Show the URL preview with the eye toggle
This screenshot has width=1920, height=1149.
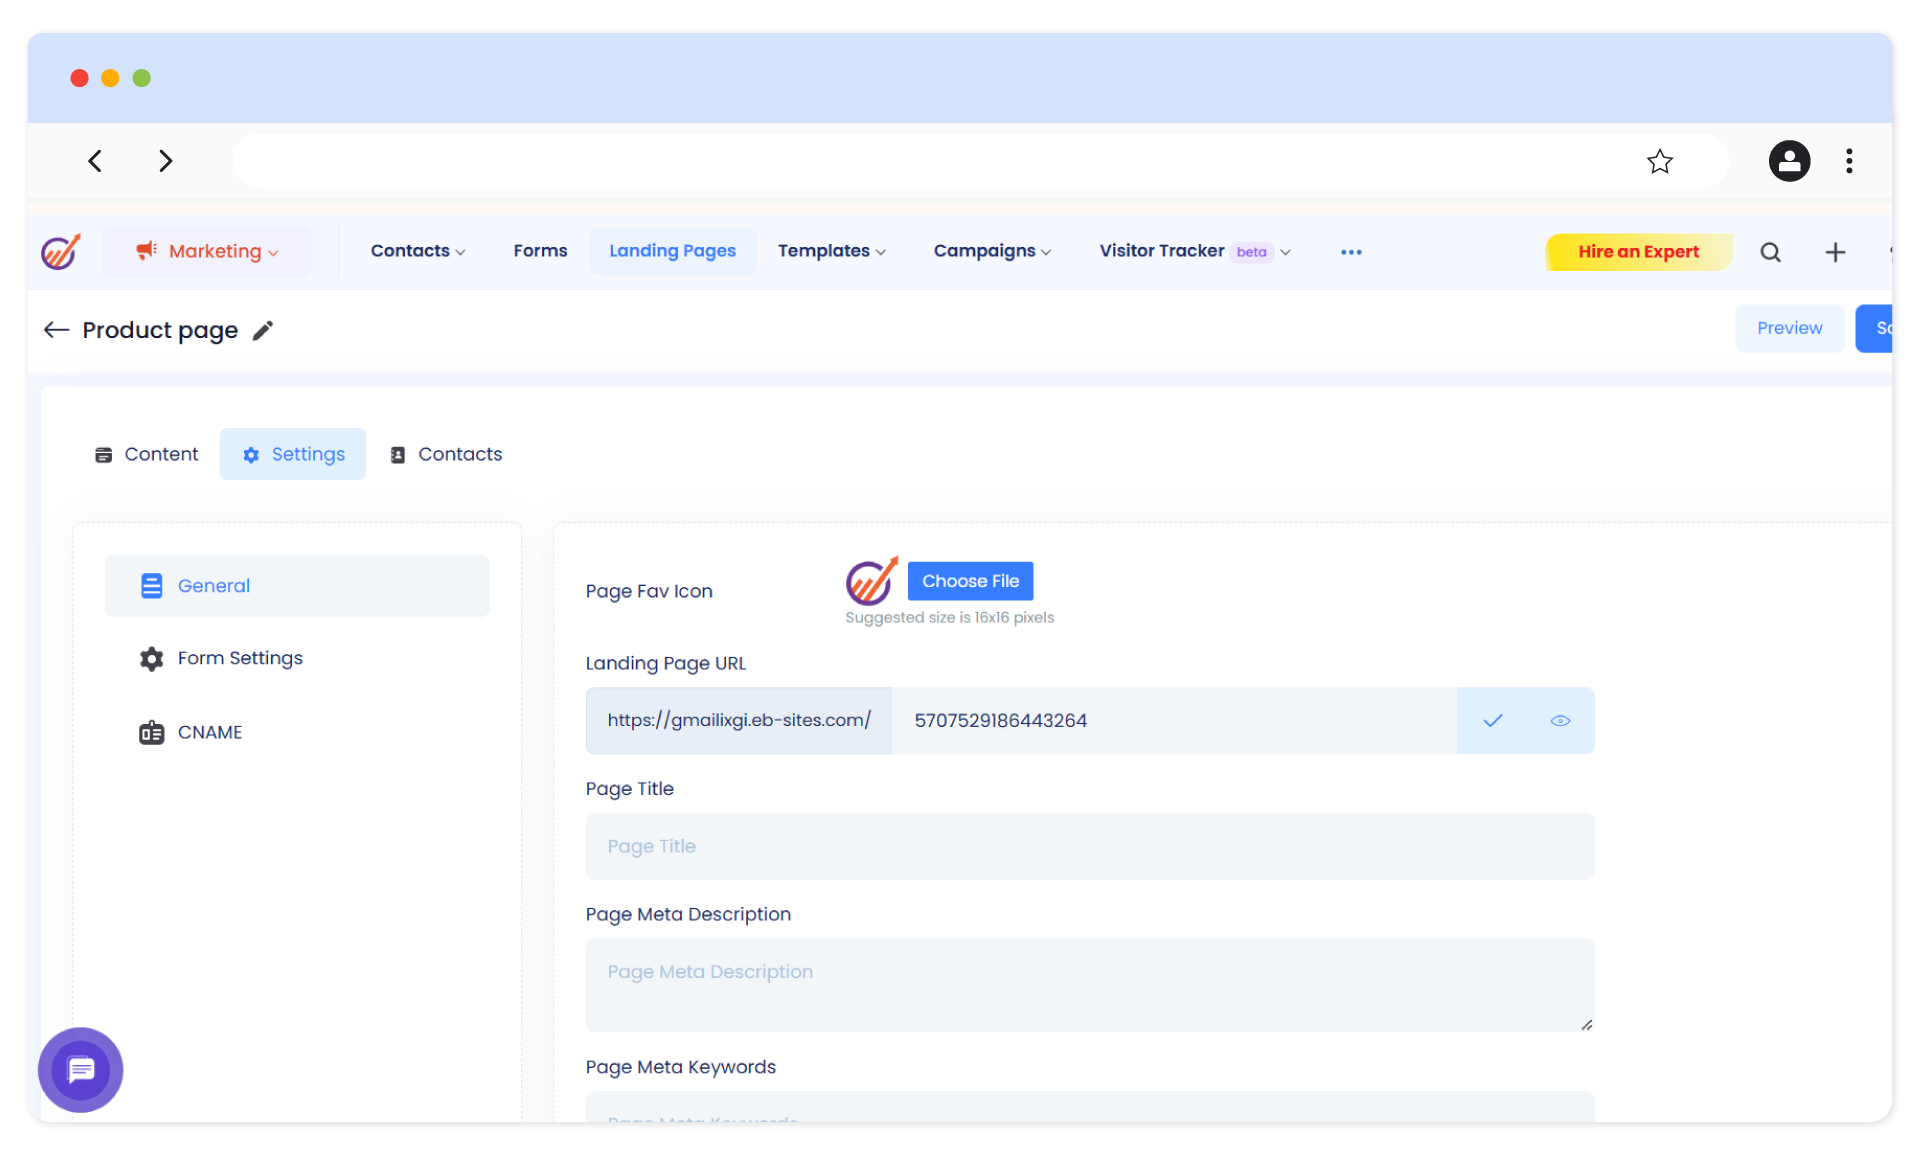coord(1559,720)
